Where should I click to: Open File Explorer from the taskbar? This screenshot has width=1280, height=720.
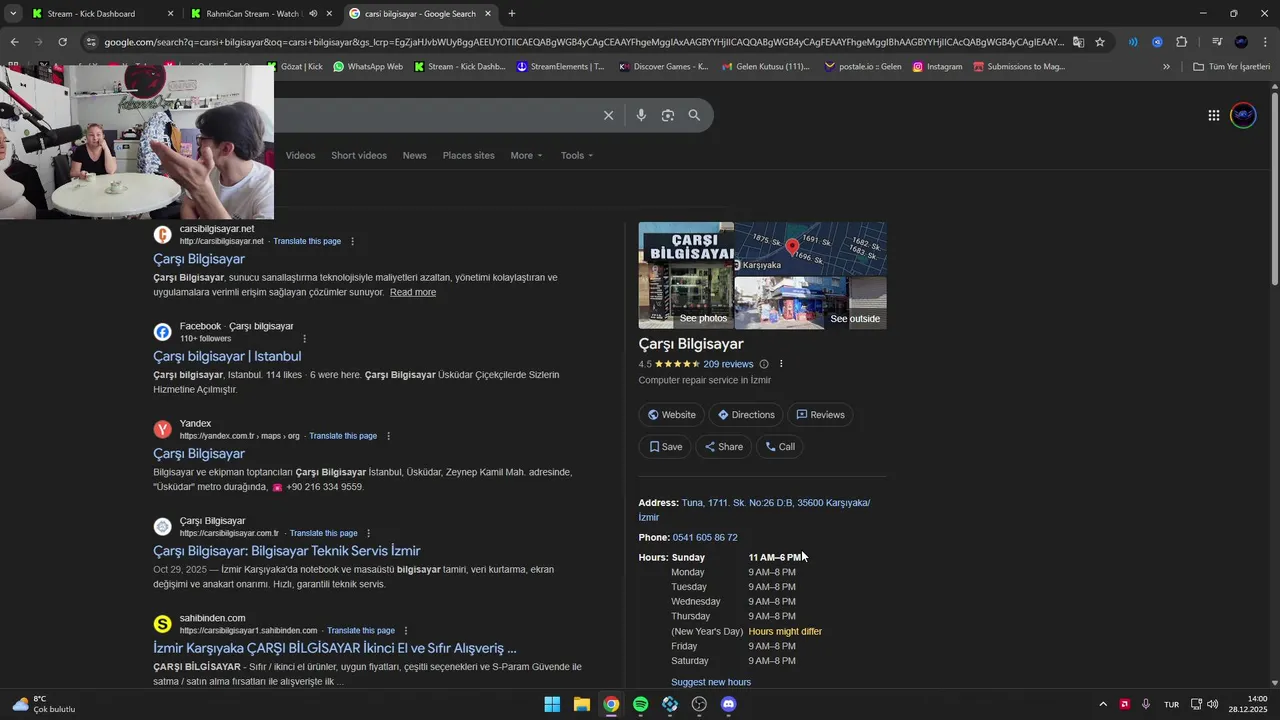click(582, 704)
